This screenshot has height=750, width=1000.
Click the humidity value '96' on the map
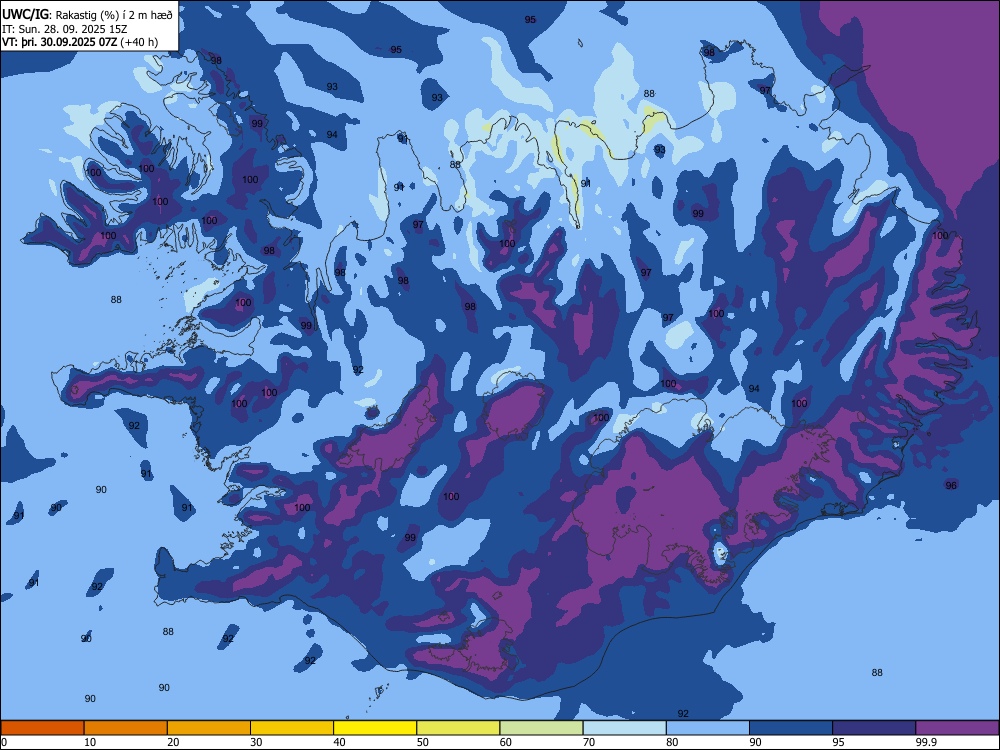951,485
